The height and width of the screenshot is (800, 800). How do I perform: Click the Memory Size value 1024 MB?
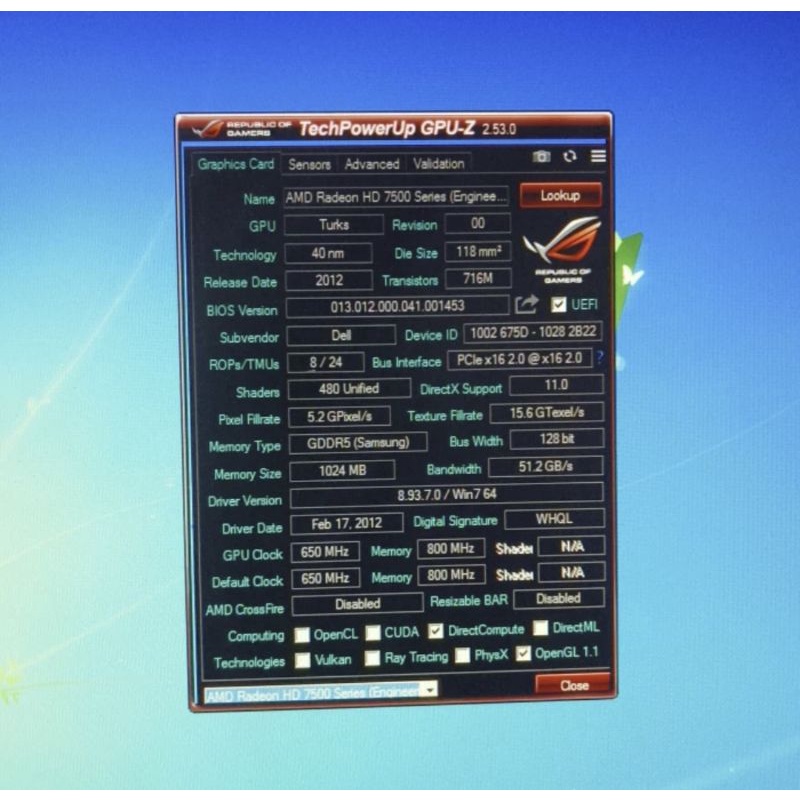[x=342, y=470]
